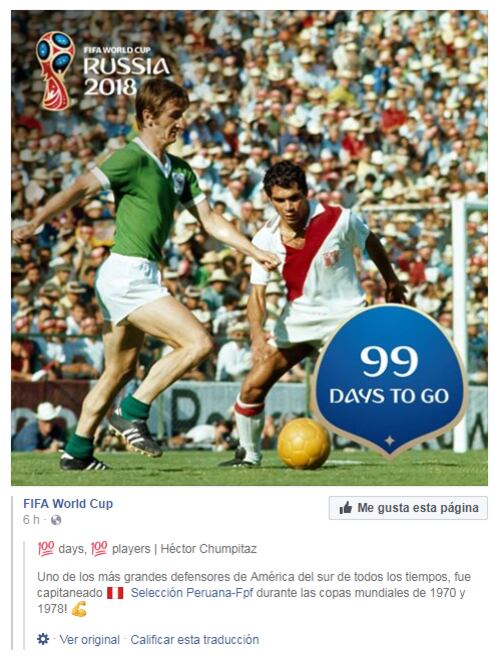495x658 pixels.
Task: Click the World Cup trophy emblem logo
Action: pyautogui.click(x=56, y=70)
